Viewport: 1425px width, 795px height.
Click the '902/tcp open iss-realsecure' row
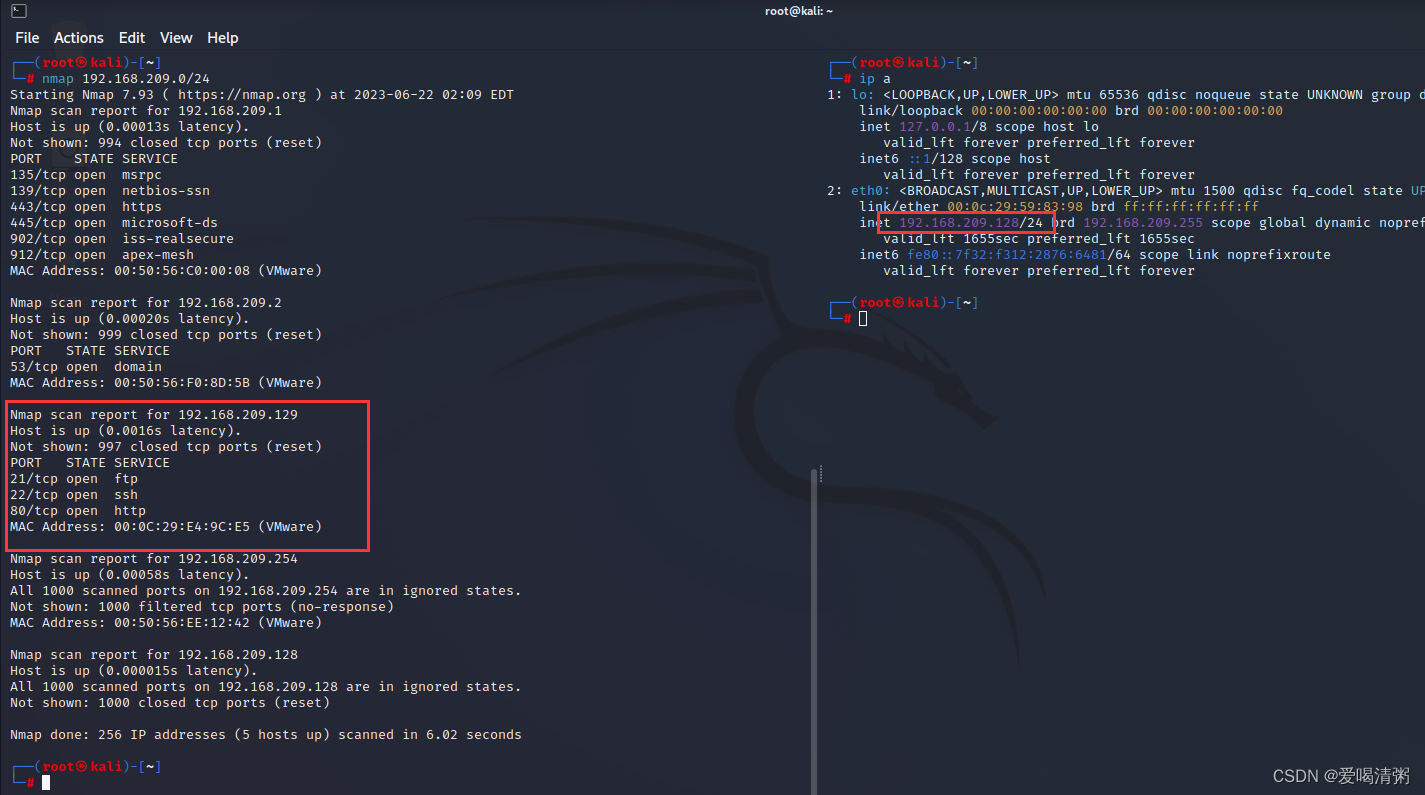[122, 238]
